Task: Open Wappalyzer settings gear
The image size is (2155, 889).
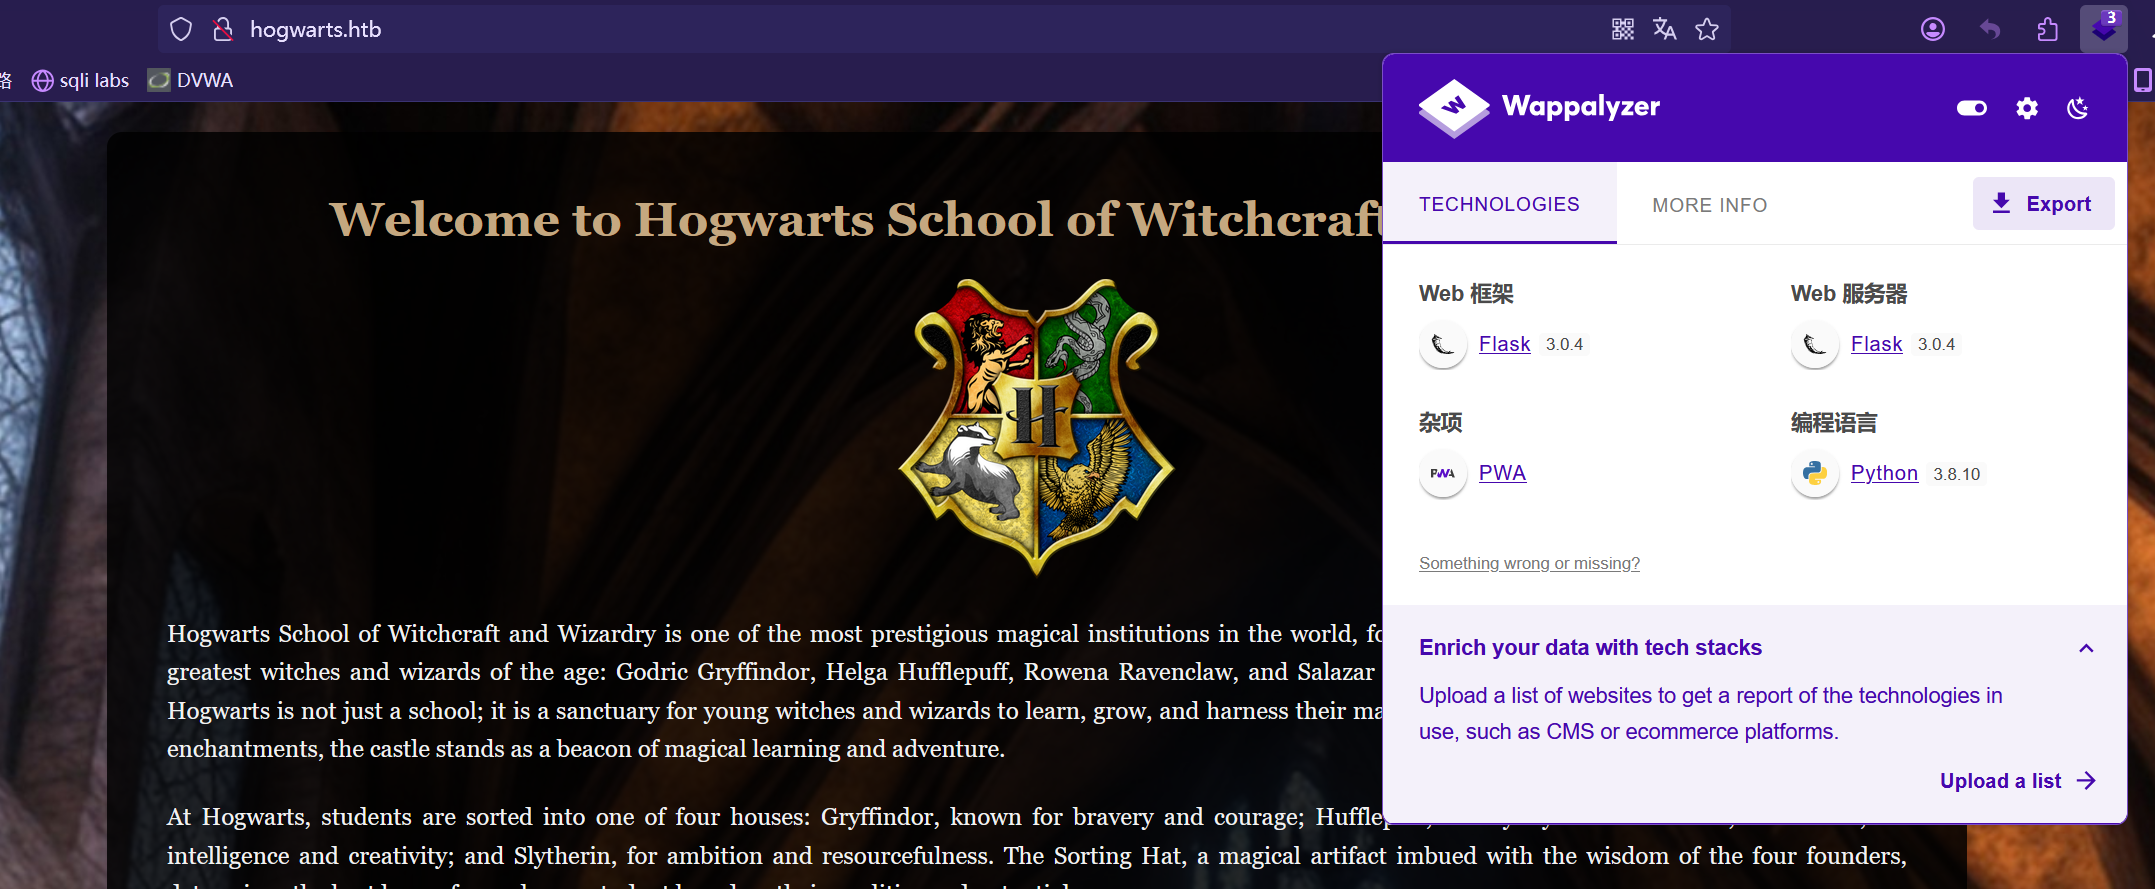Action: tap(2027, 108)
